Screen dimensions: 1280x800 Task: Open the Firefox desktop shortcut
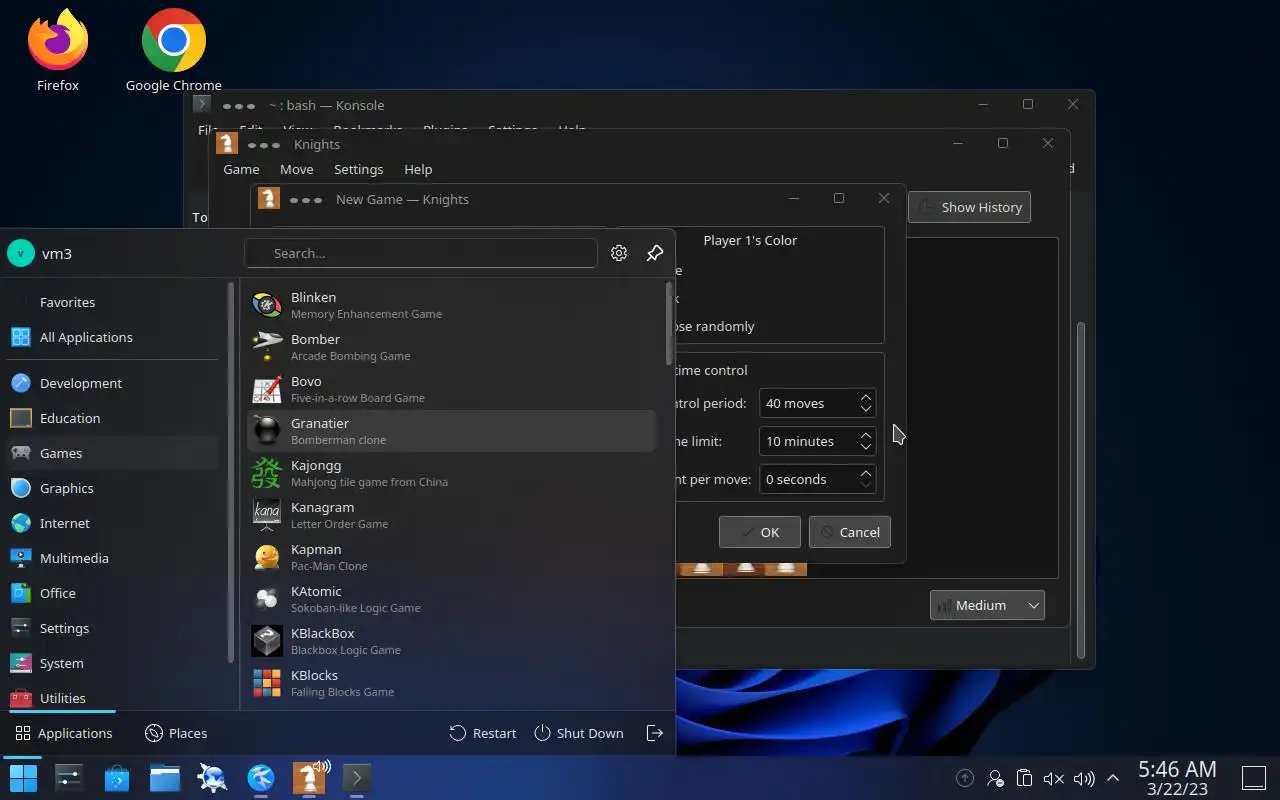[57, 50]
